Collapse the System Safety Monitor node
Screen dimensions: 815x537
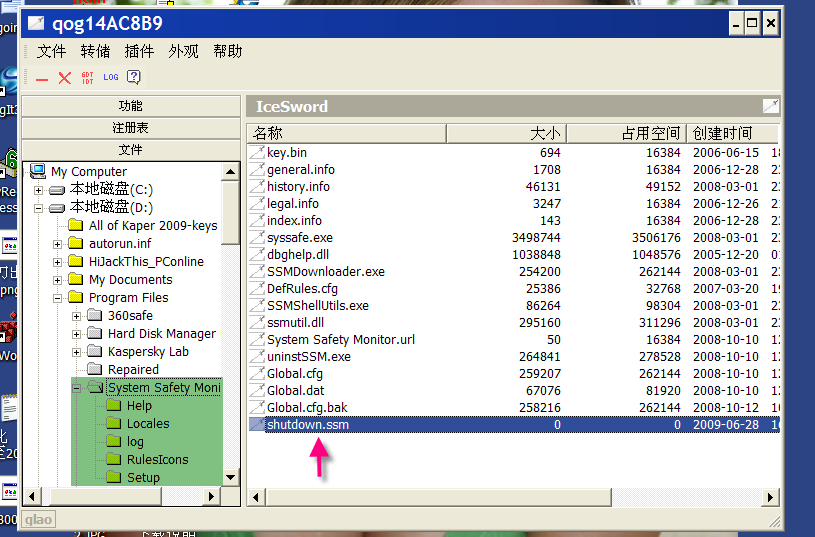[x=76, y=388]
